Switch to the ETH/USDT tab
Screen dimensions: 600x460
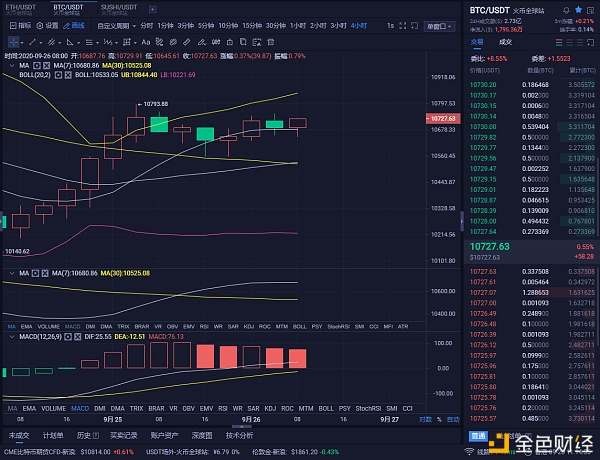coord(21,8)
